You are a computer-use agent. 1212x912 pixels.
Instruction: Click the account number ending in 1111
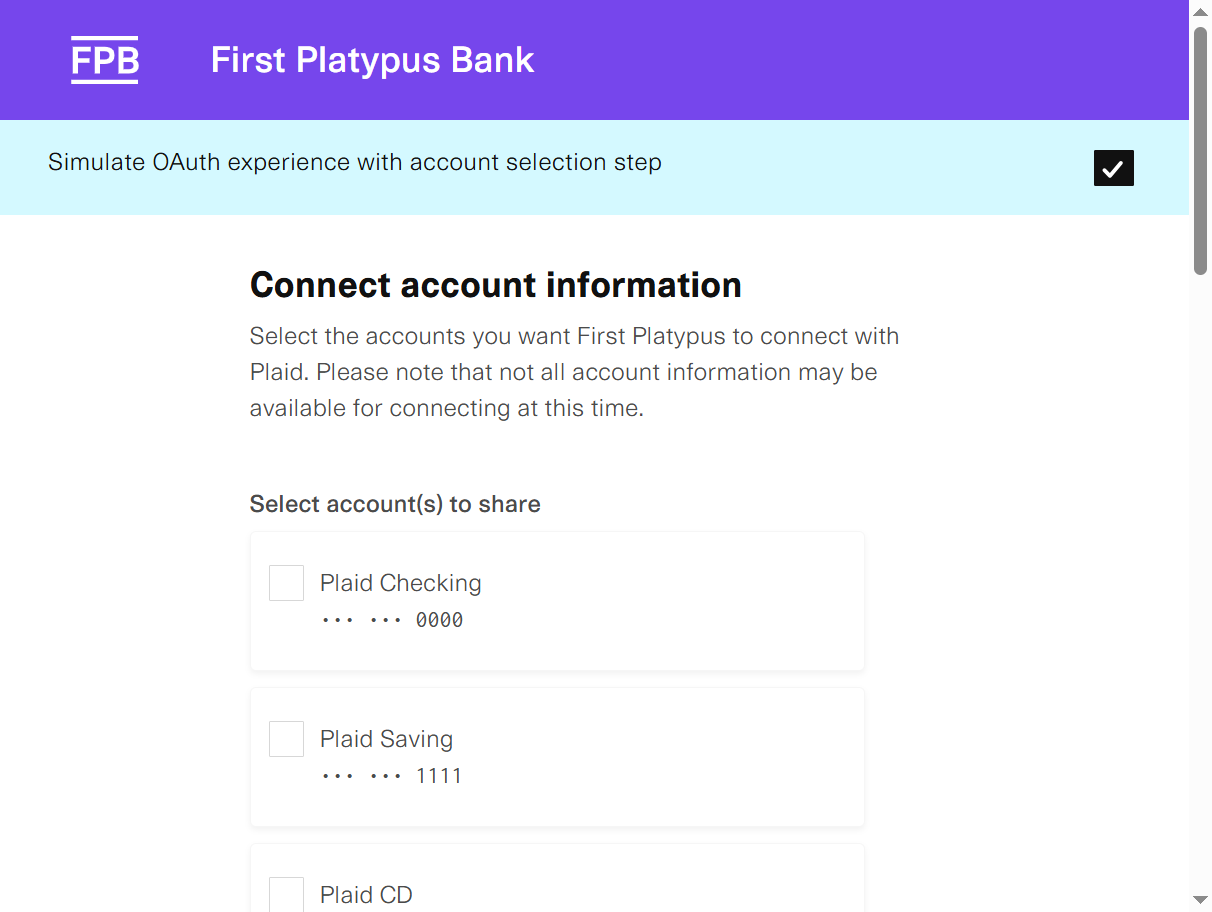click(393, 775)
